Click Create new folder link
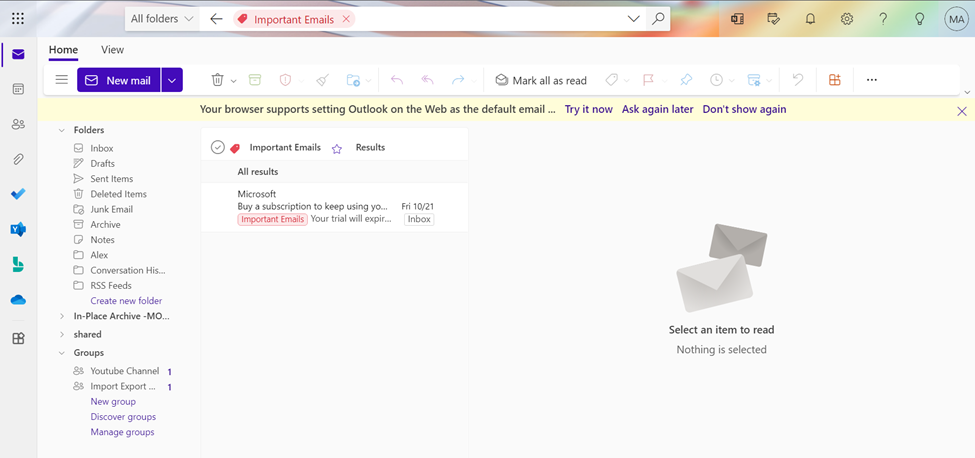This screenshot has width=975, height=458. coord(126,301)
